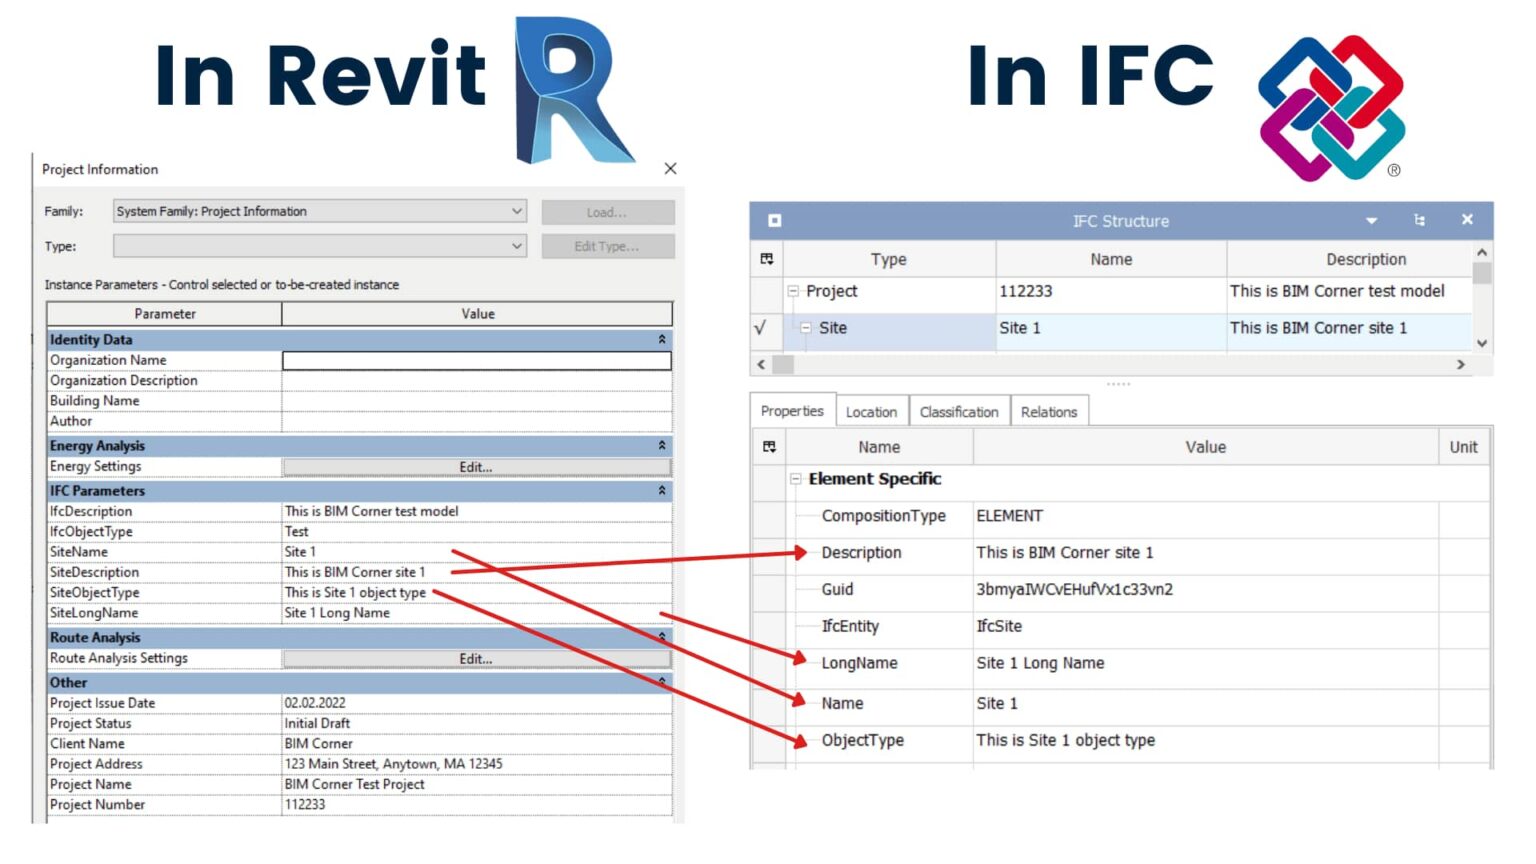1536x864 pixels.
Task: Switch to the Classification tab
Action: [958, 410]
